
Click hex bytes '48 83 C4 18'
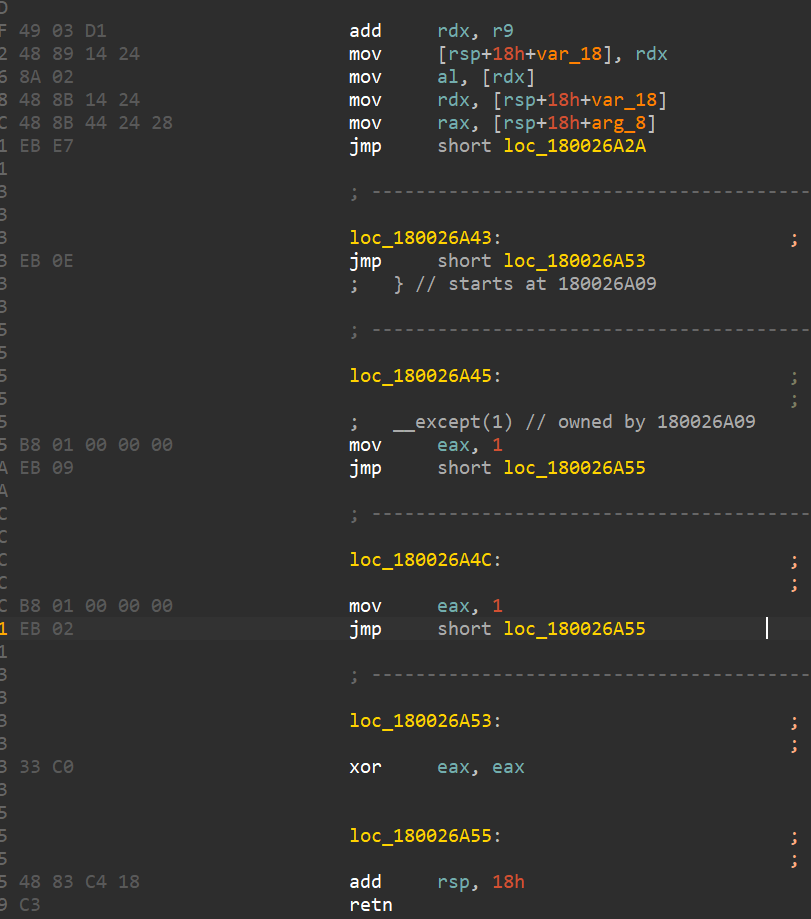79,881
